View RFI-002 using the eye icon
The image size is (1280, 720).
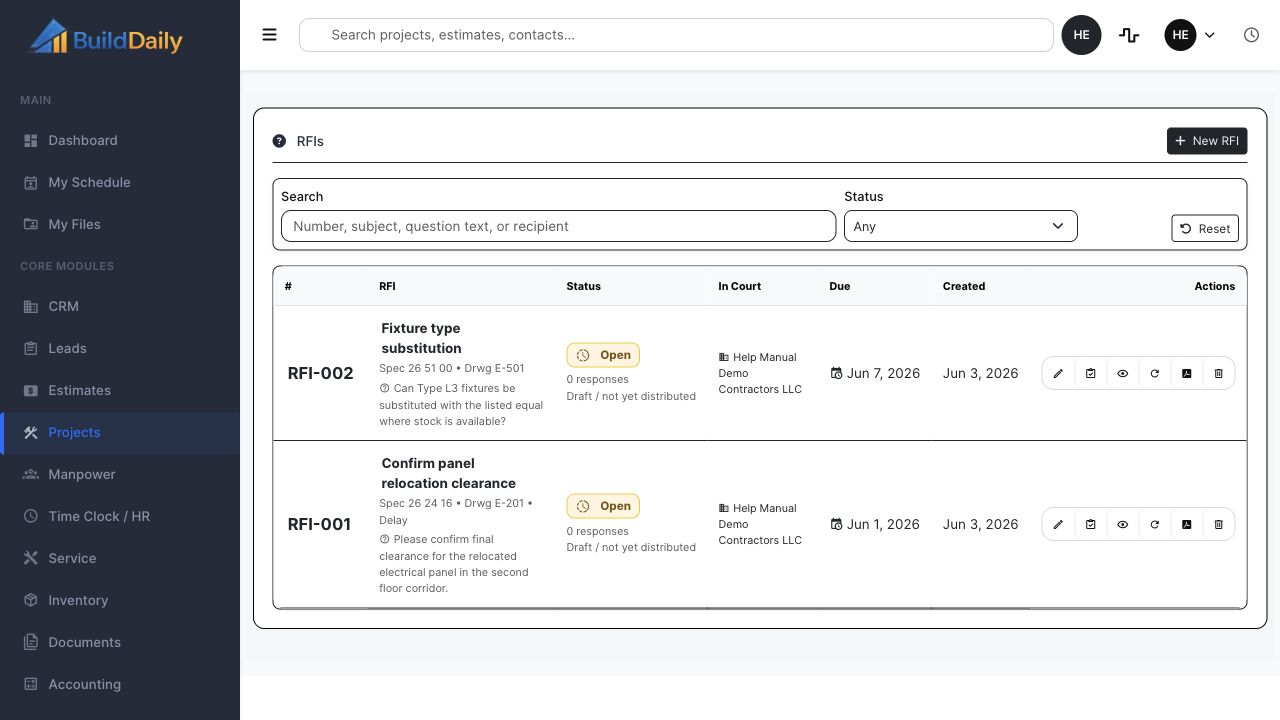tap(1122, 373)
